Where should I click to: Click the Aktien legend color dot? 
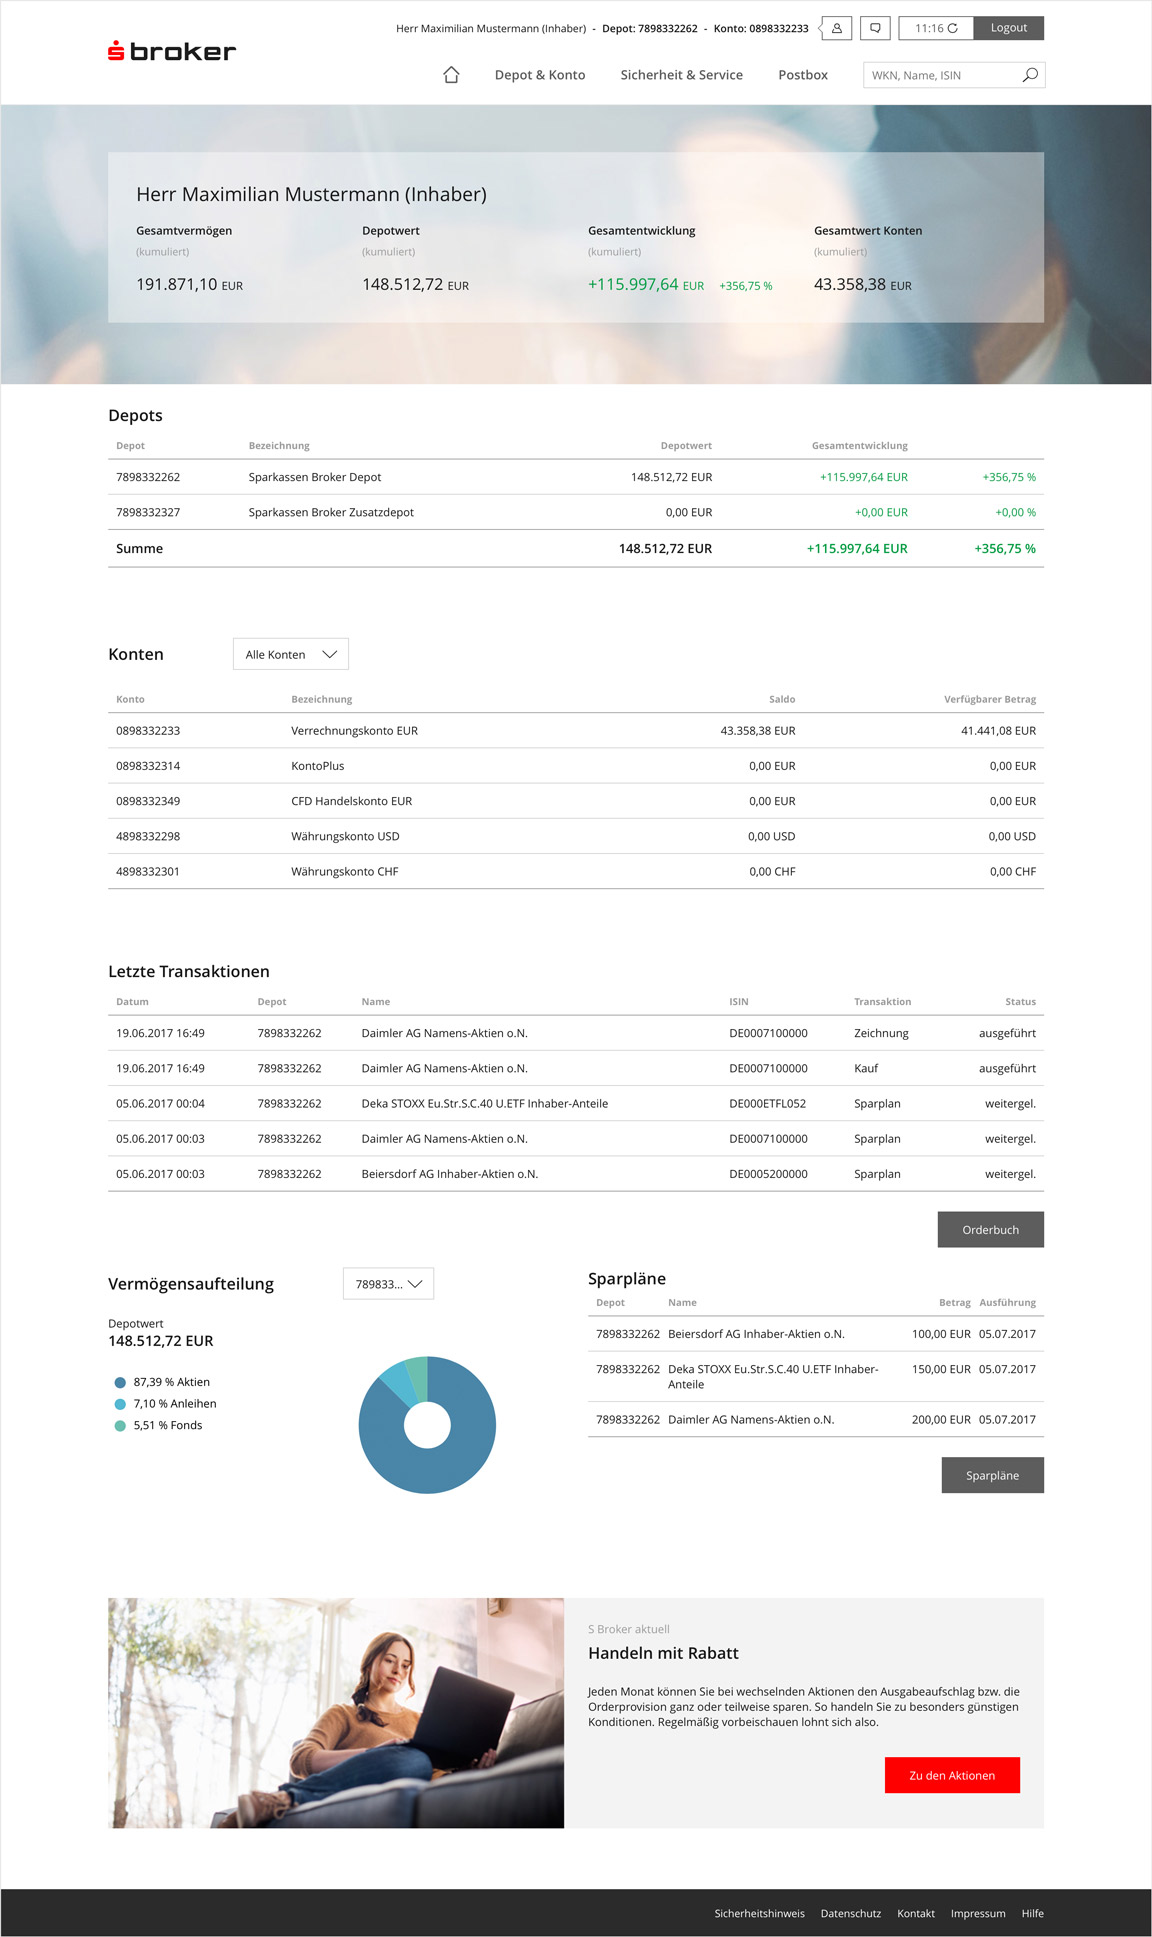[x=120, y=1382]
